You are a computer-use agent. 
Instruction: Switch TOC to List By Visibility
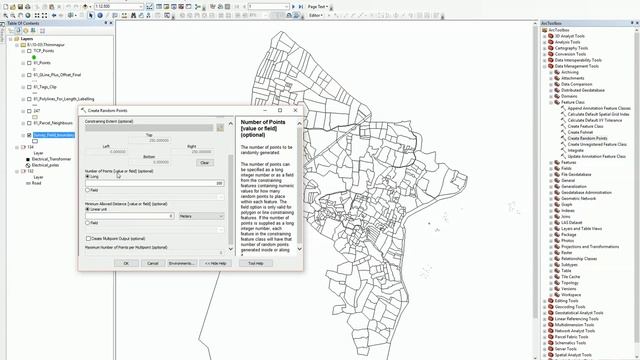click(x=26, y=31)
